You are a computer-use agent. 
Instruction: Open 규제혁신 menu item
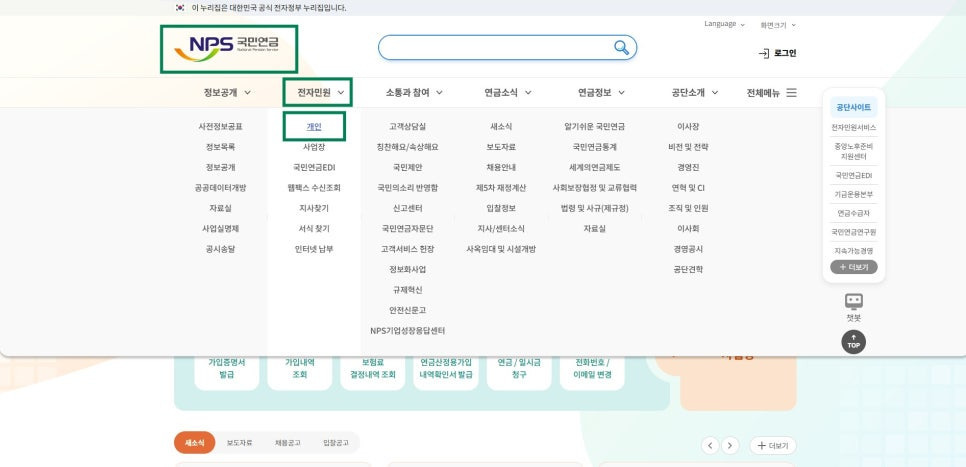tap(407, 290)
